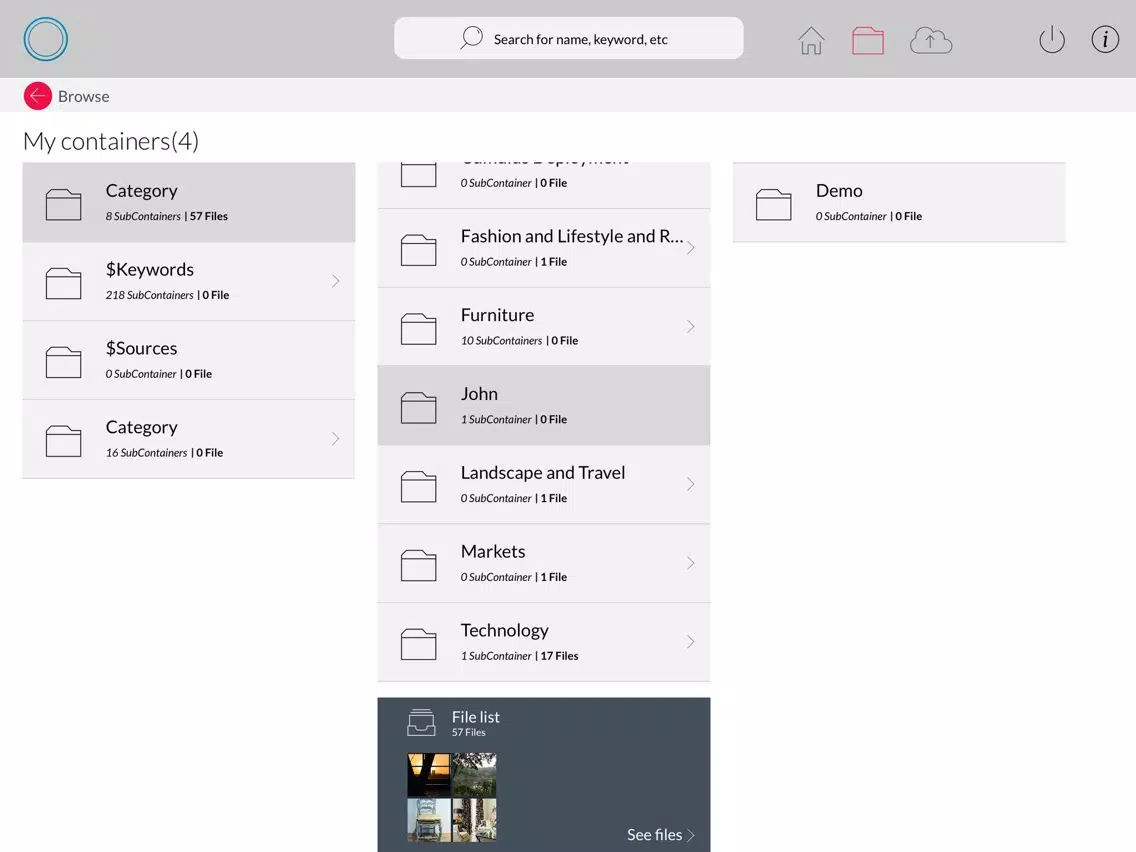Open the cloud upload icon
This screenshot has width=1136, height=852.
(930, 41)
